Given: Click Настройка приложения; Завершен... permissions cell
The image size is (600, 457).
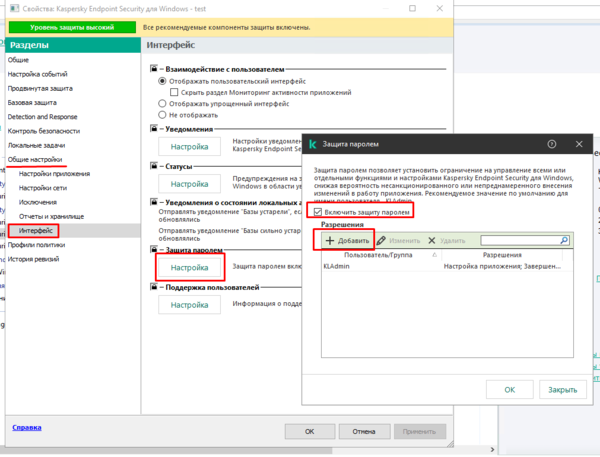Looking at the screenshot, I should [x=502, y=266].
